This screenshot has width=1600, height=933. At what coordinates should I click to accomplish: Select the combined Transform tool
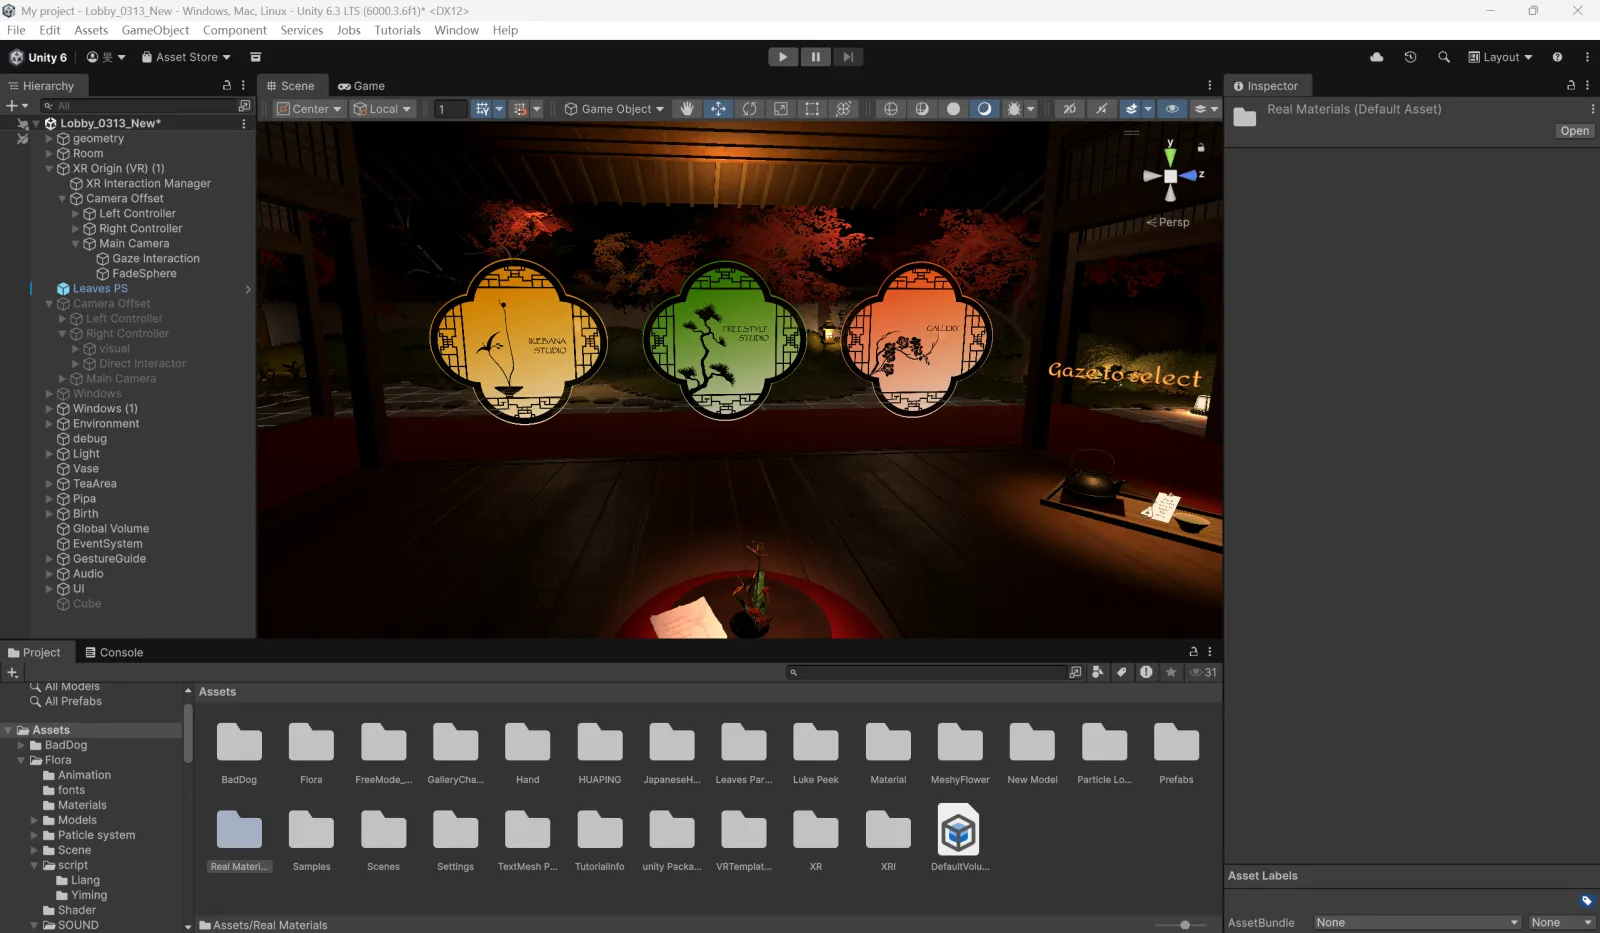pos(843,109)
